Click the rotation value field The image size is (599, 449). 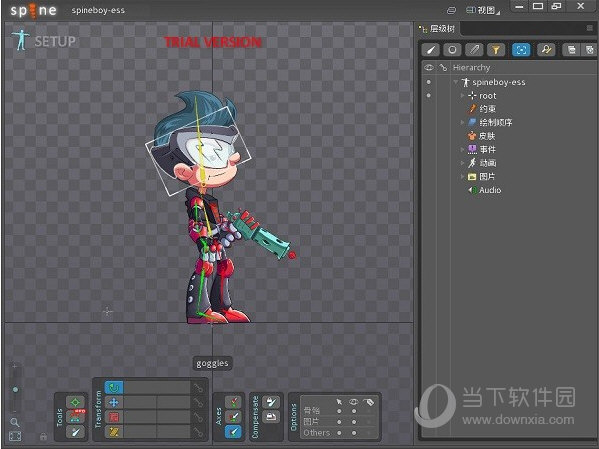click(157, 388)
